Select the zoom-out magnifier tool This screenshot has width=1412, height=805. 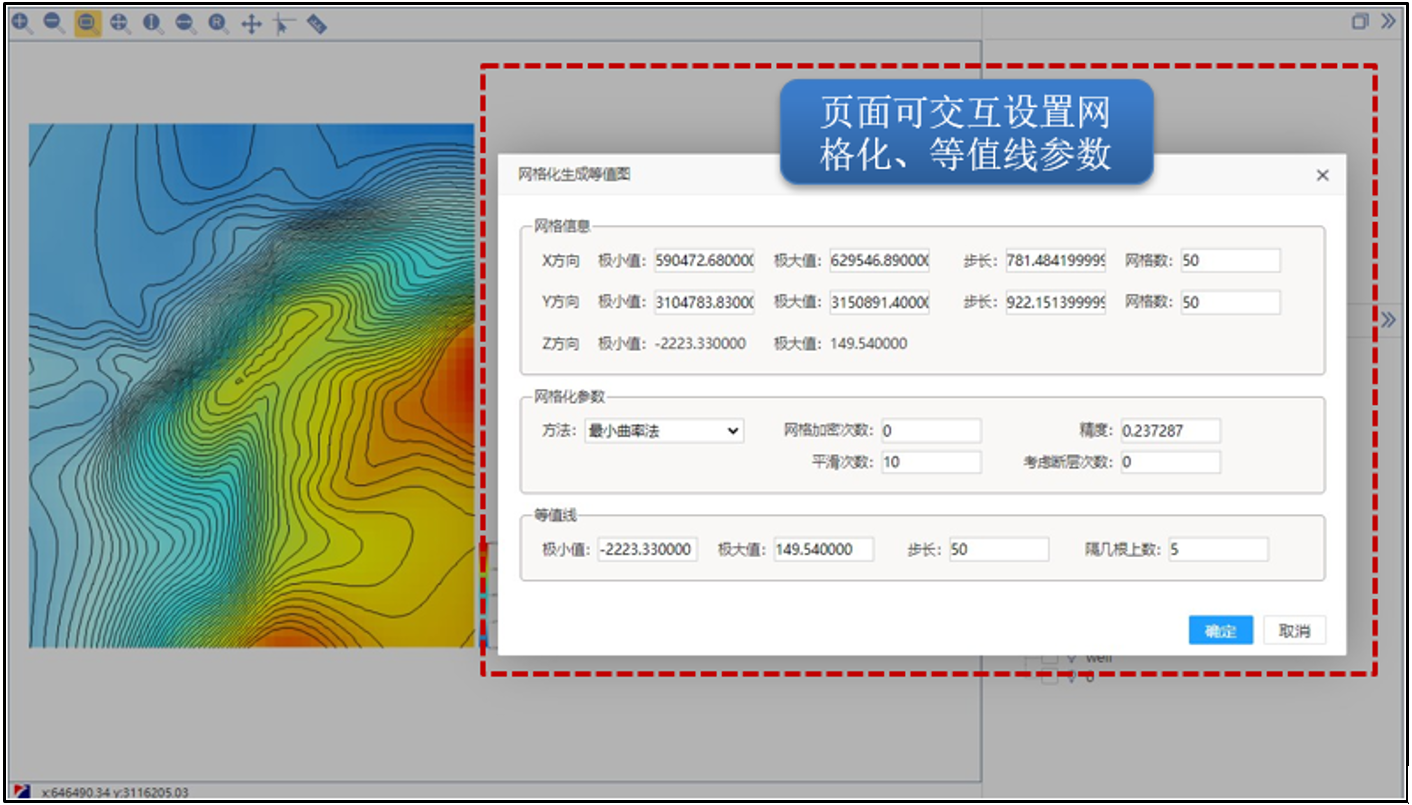[x=52, y=21]
